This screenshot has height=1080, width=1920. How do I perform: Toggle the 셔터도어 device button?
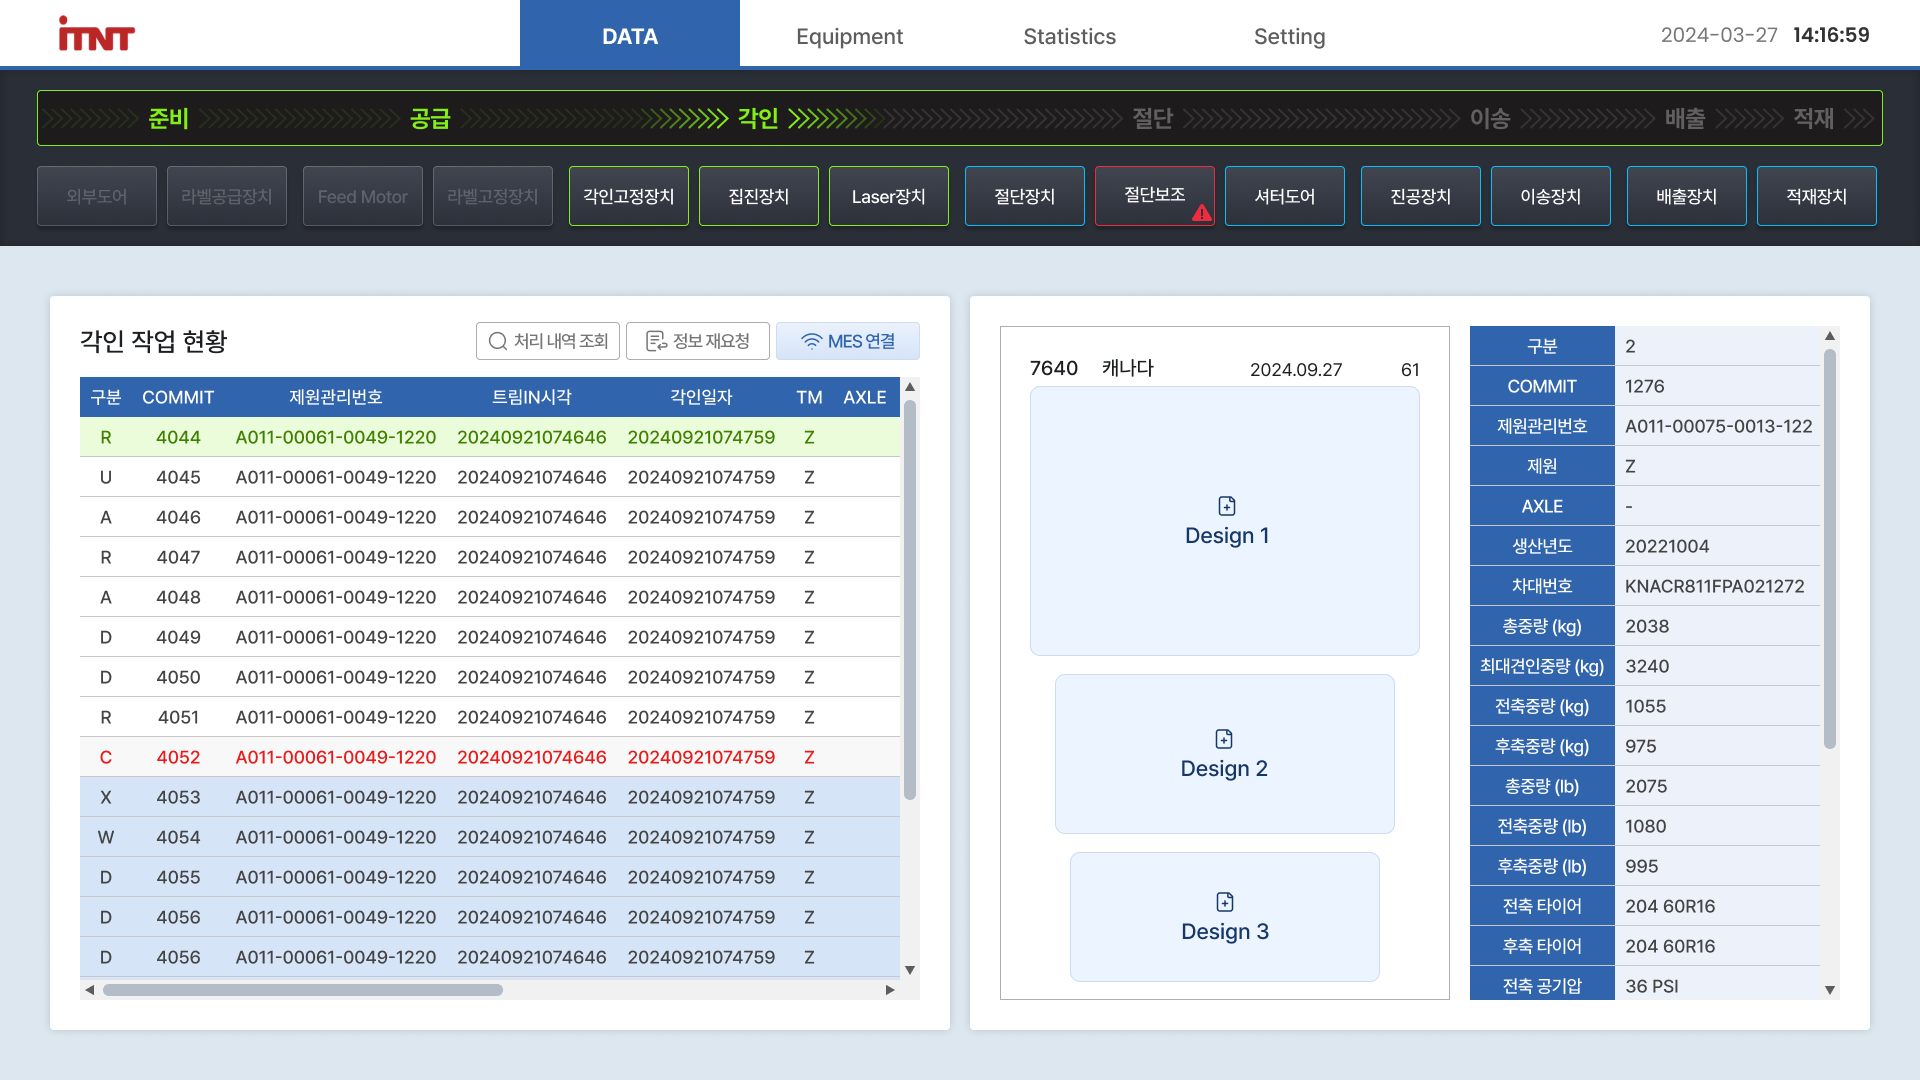1284,197
